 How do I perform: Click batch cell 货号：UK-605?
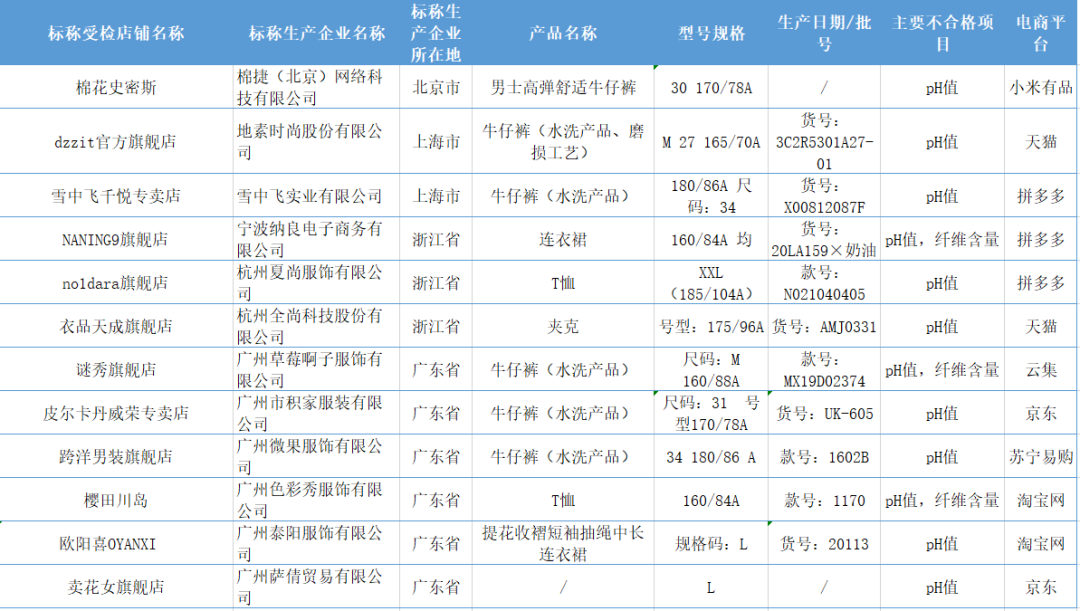824,413
